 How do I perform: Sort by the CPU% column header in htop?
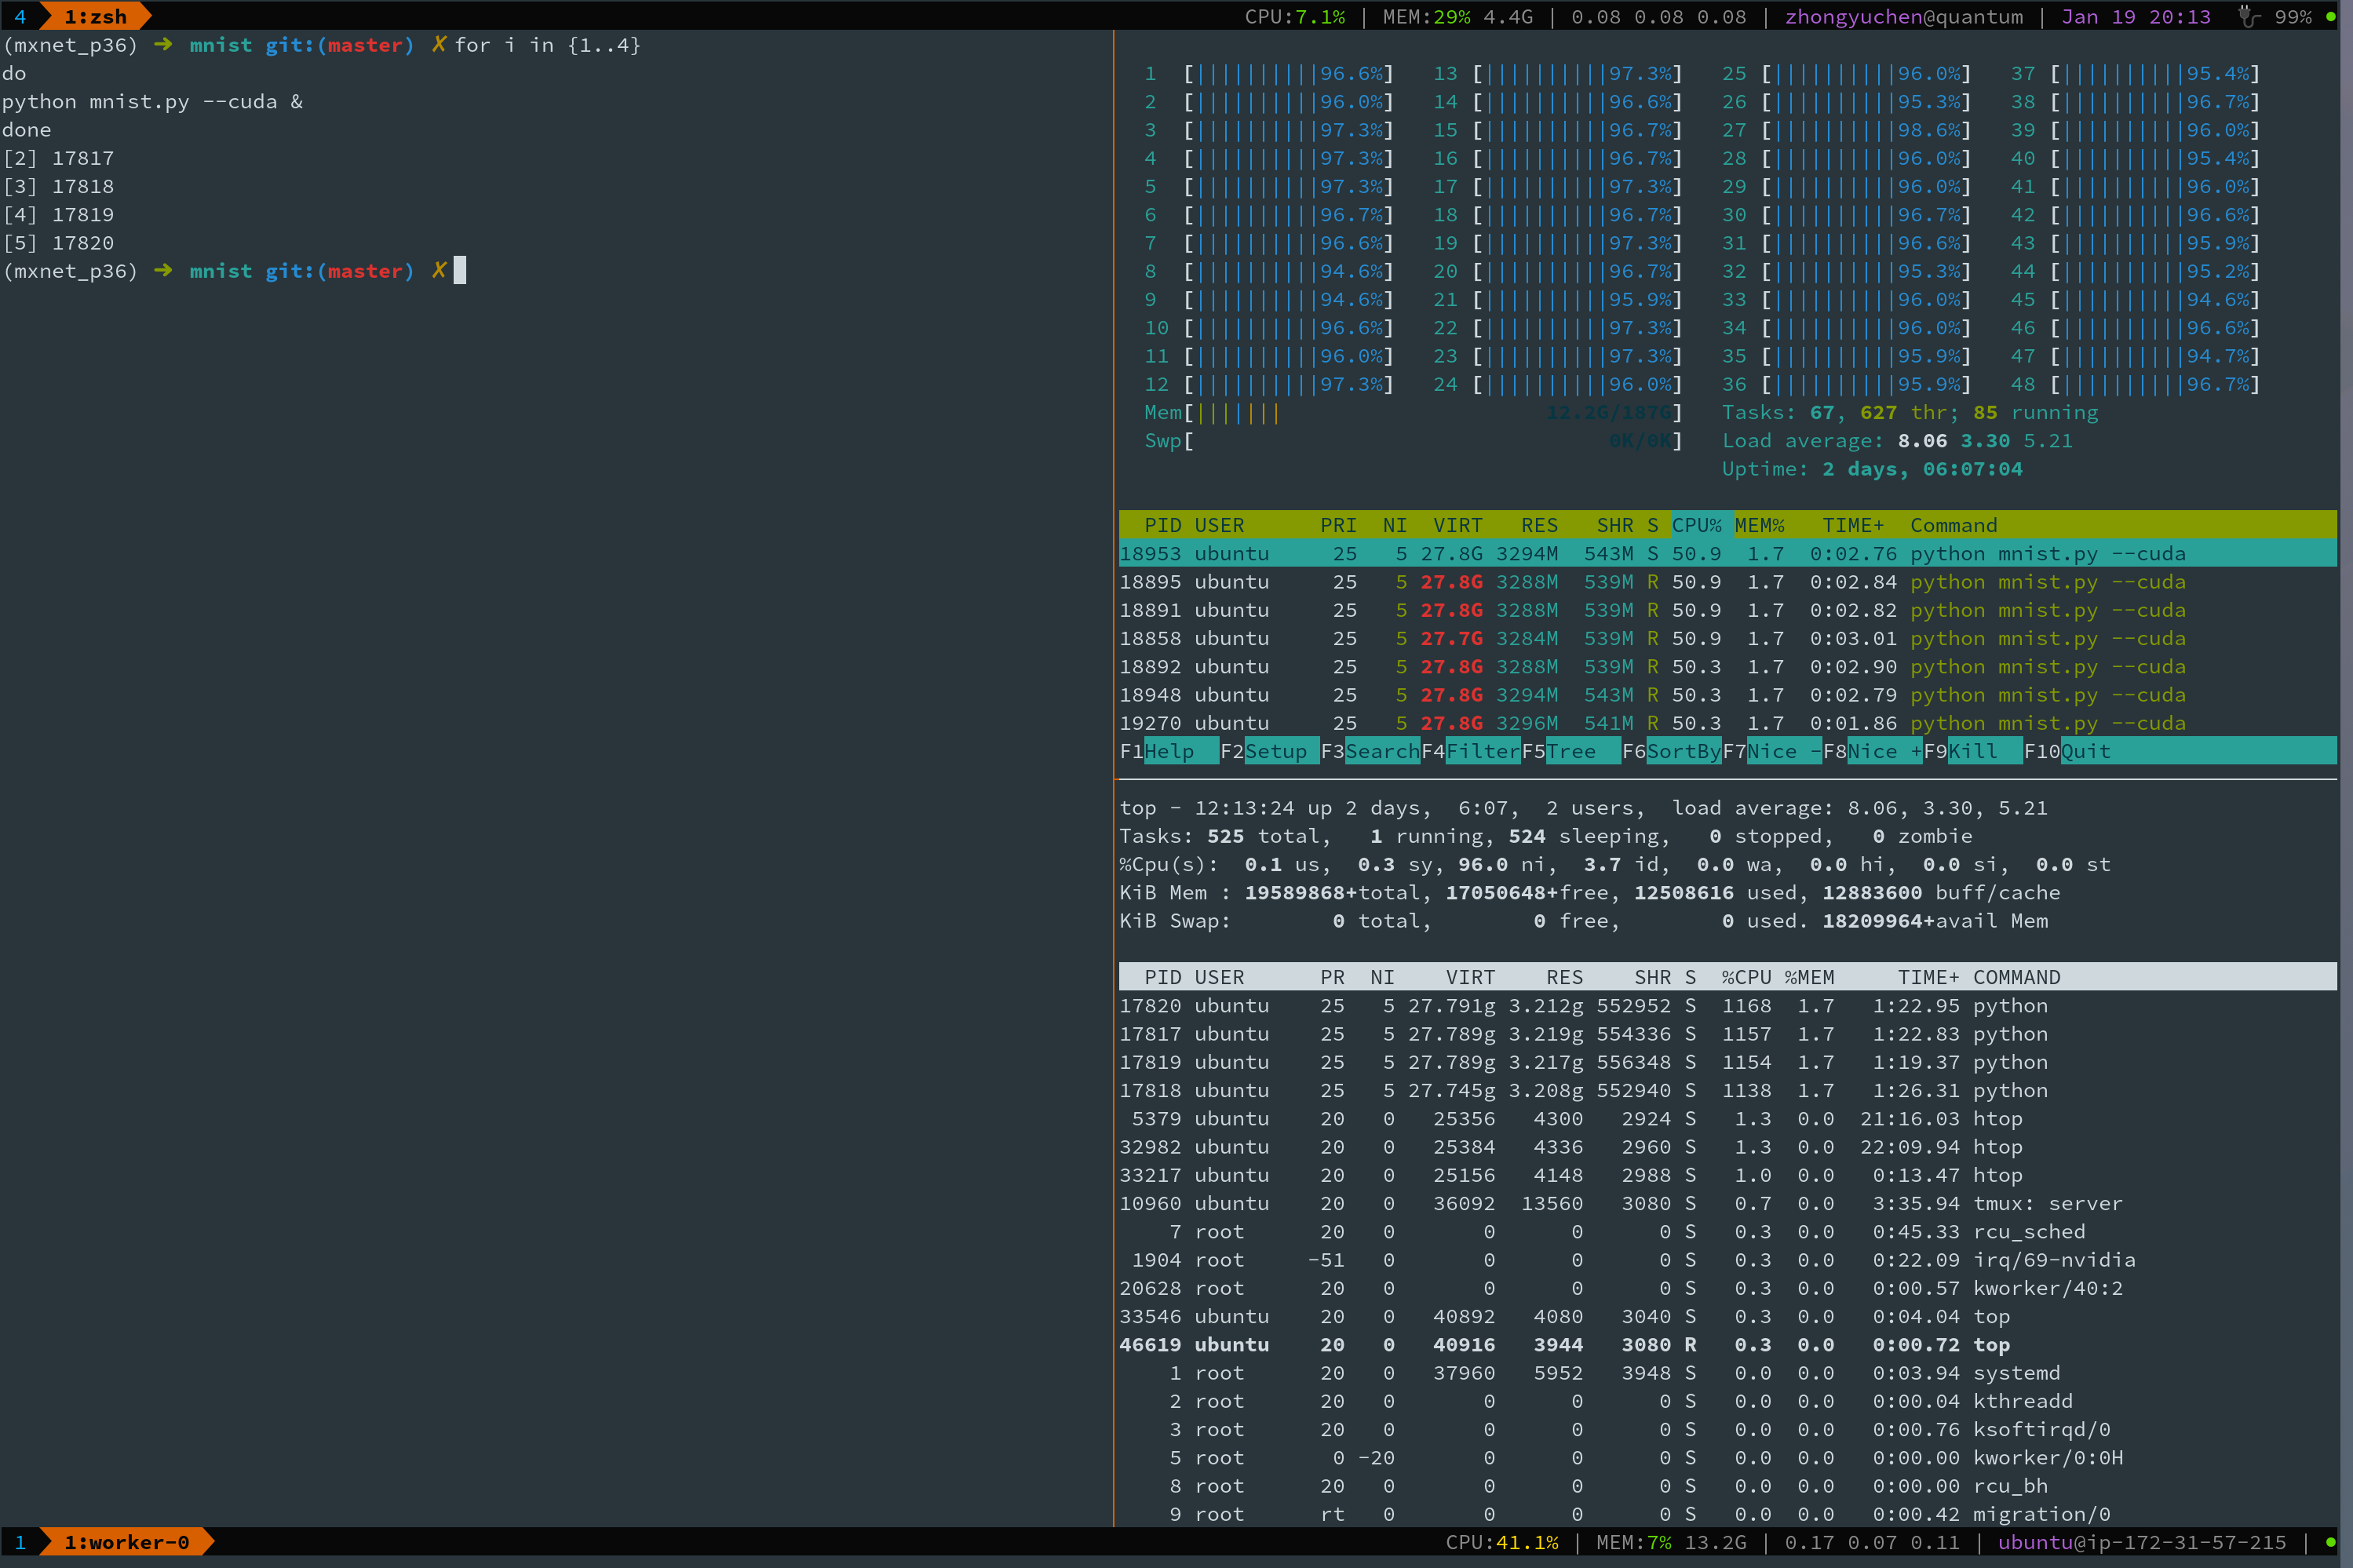pyautogui.click(x=1696, y=525)
